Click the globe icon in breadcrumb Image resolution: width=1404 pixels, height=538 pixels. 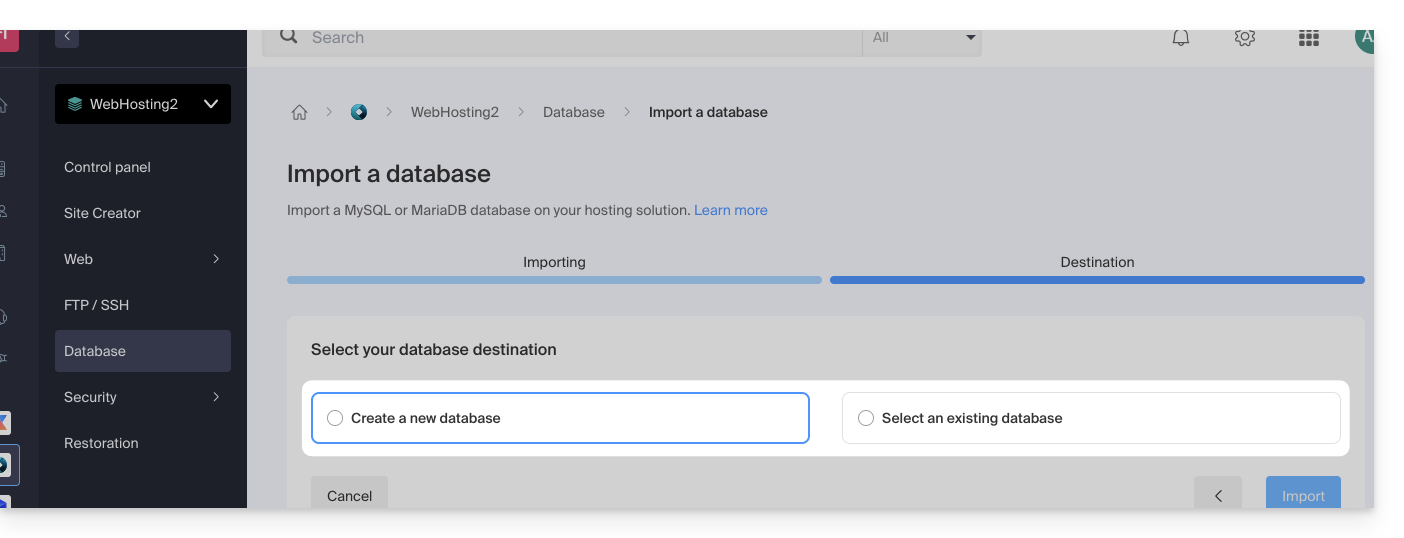(x=359, y=112)
